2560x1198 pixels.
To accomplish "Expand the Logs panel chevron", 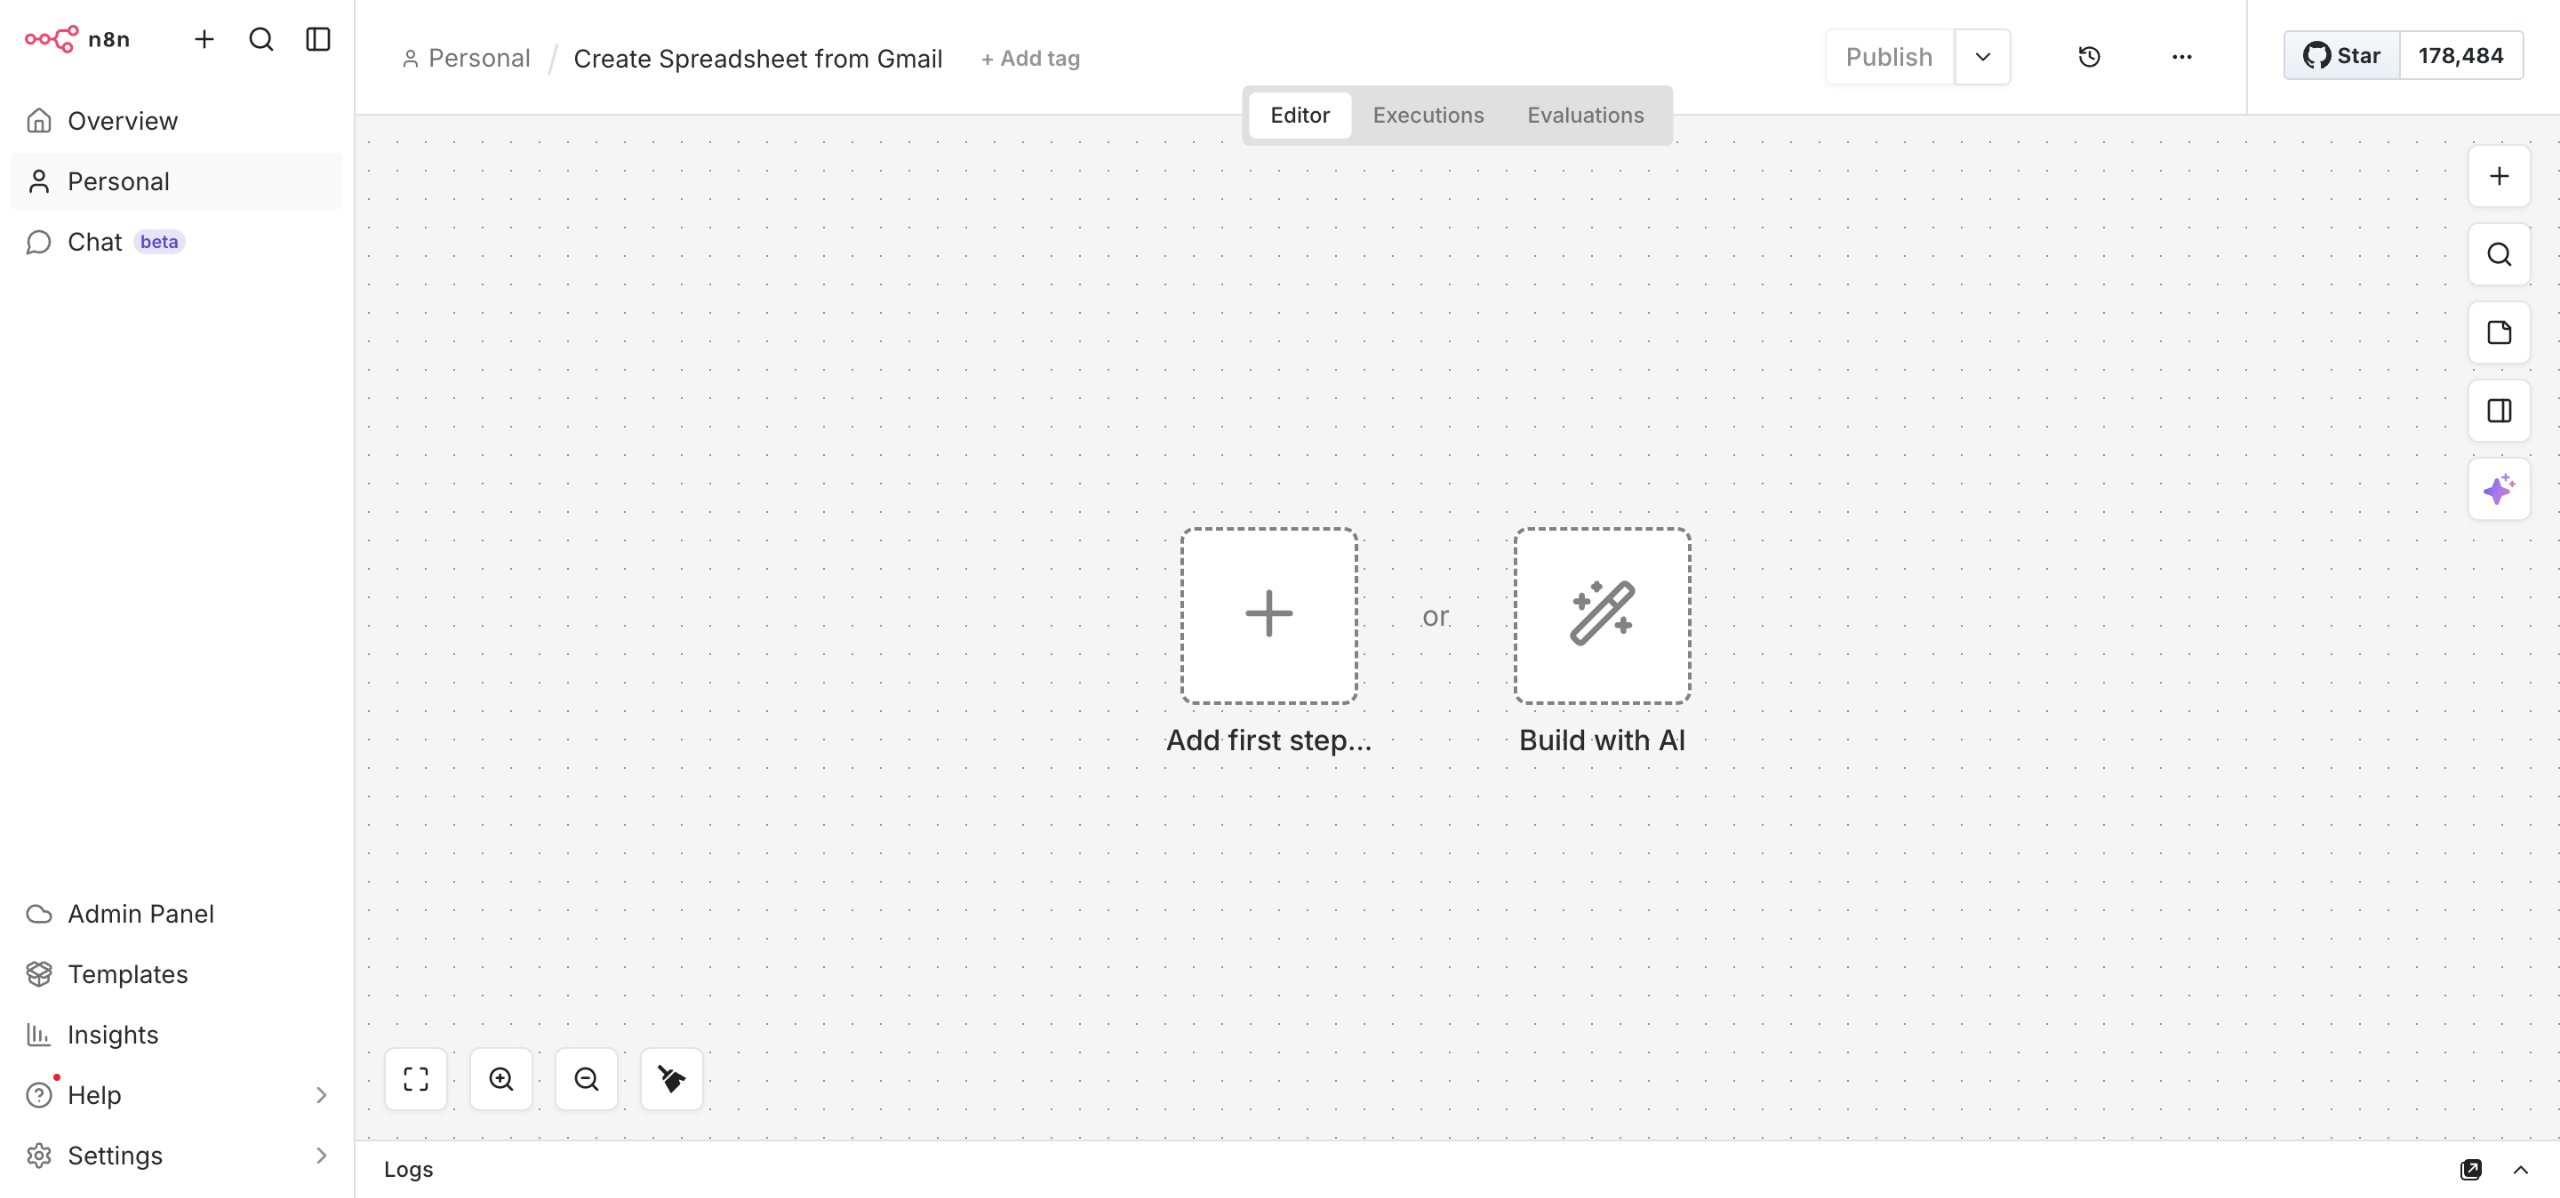I will [2521, 1169].
